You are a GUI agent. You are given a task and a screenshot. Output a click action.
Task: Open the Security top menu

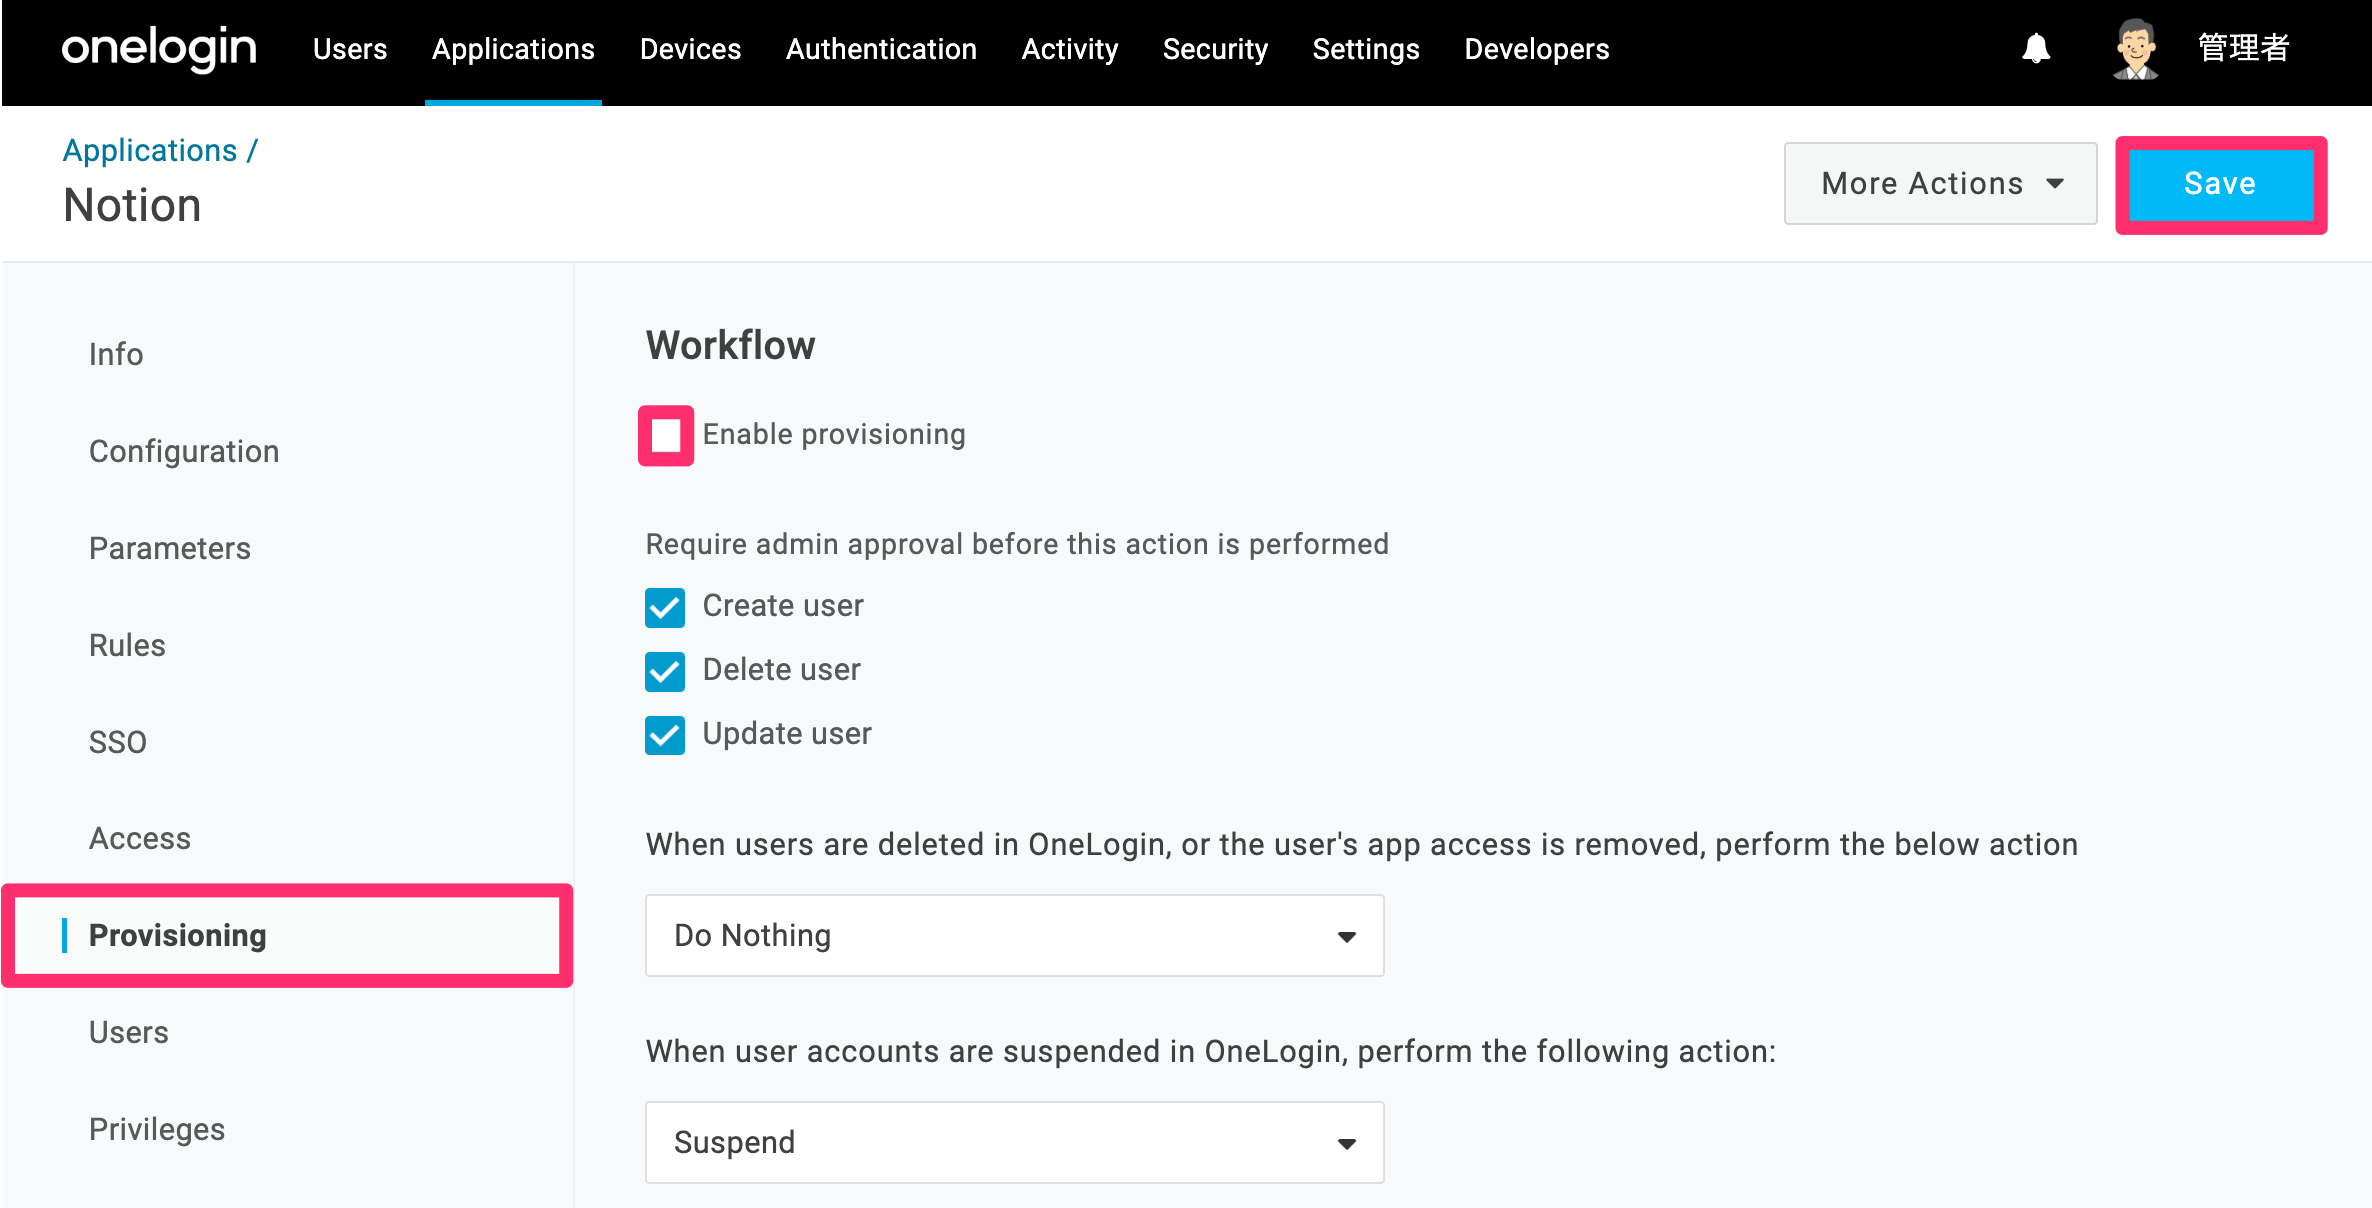[x=1215, y=49]
